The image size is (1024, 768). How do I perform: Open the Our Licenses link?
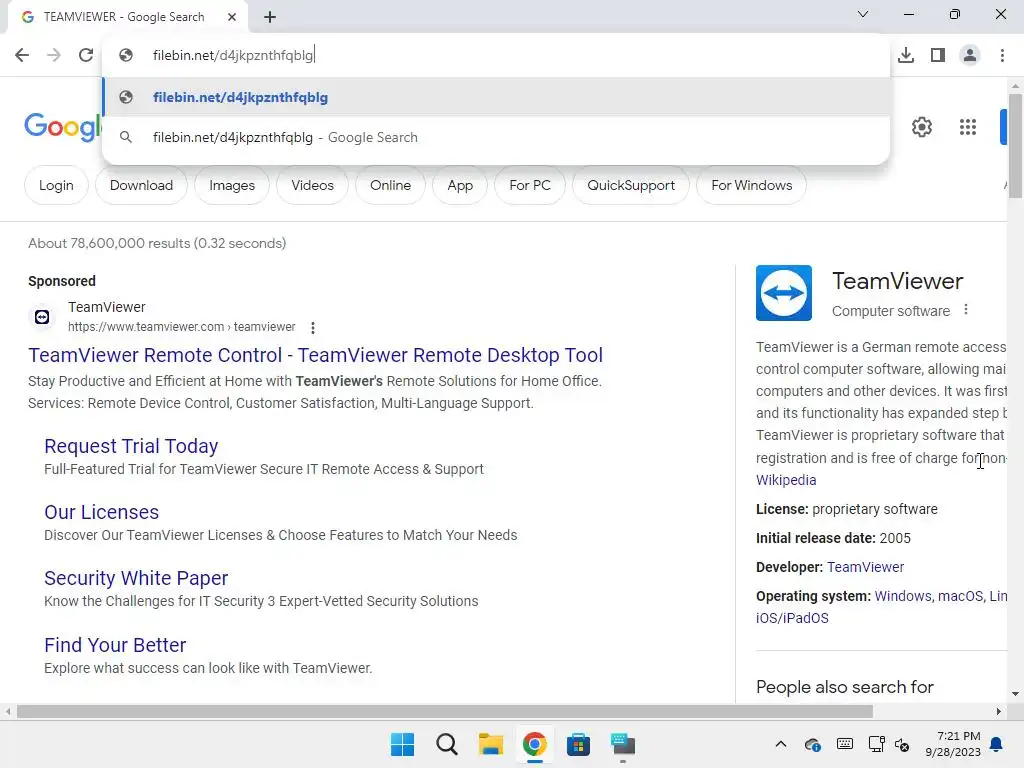(101, 512)
